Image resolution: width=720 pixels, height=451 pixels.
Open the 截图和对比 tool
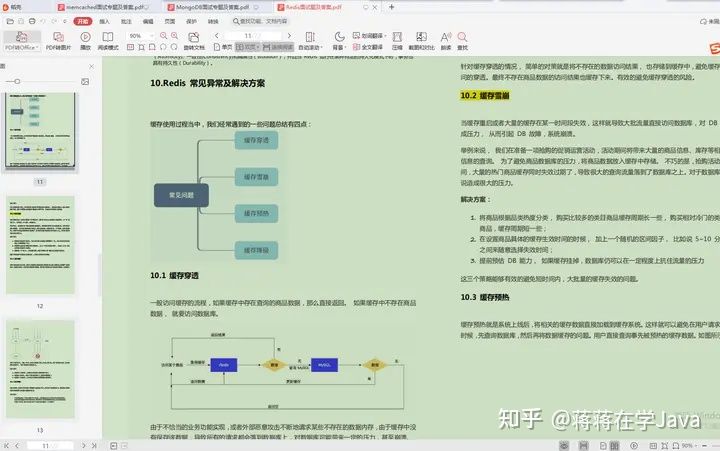(x=421, y=40)
